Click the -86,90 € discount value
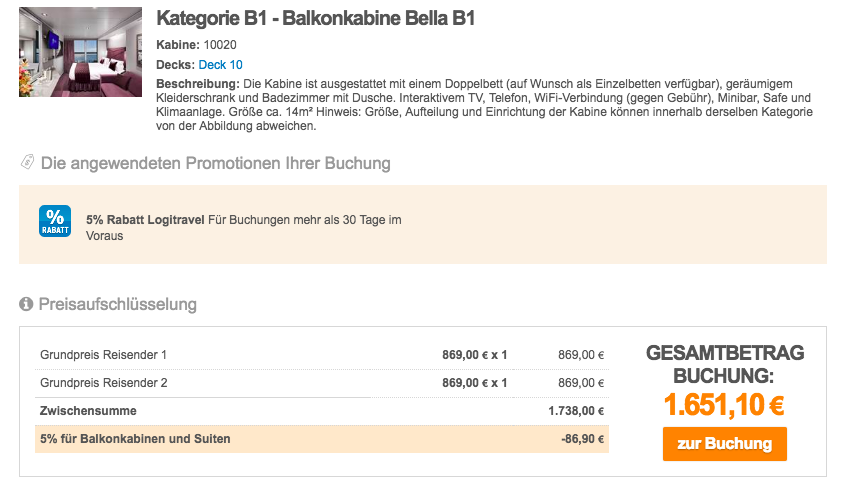Image resolution: width=845 pixels, height=495 pixels. (x=582, y=439)
